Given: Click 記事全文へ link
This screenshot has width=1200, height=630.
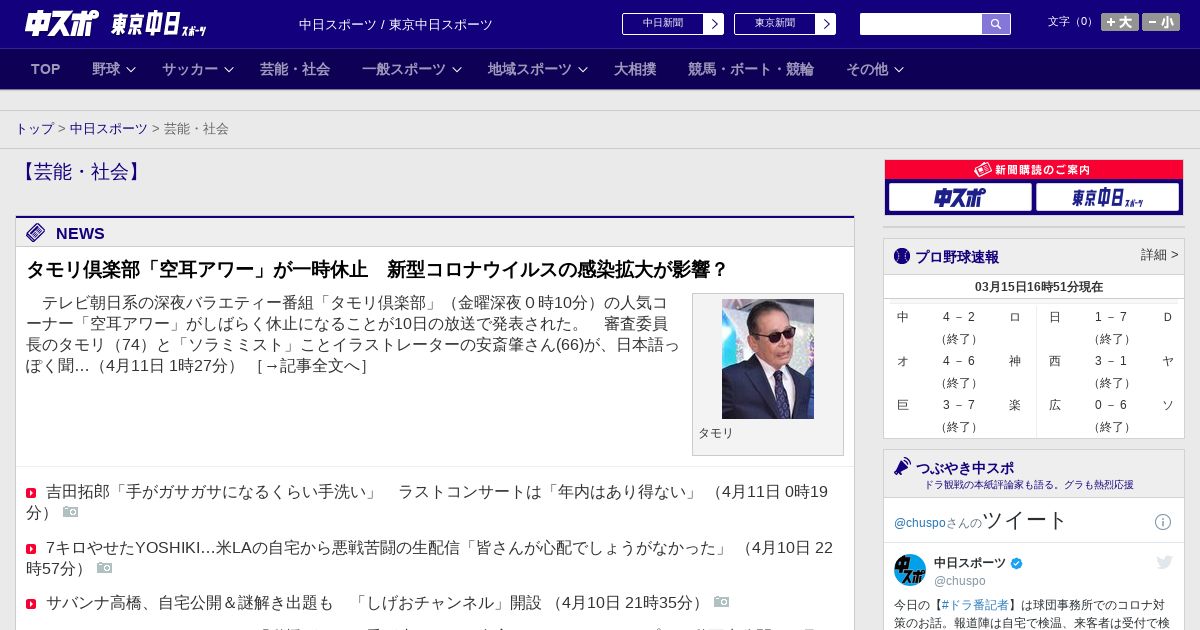Looking at the screenshot, I should (312, 366).
